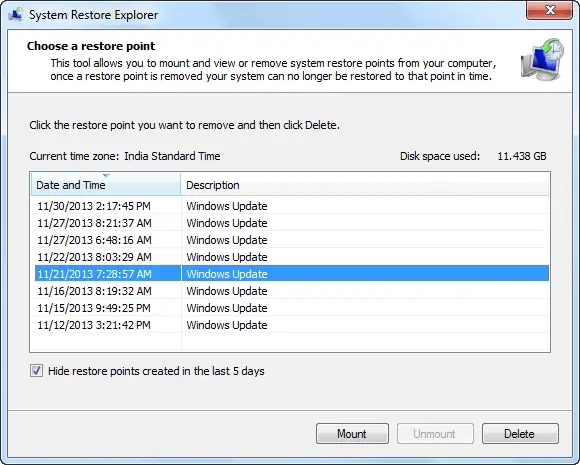The width and height of the screenshot is (580, 465).
Task: Select the 11/12/2013 3:21:42 PM restore point
Action: [x=290, y=325]
